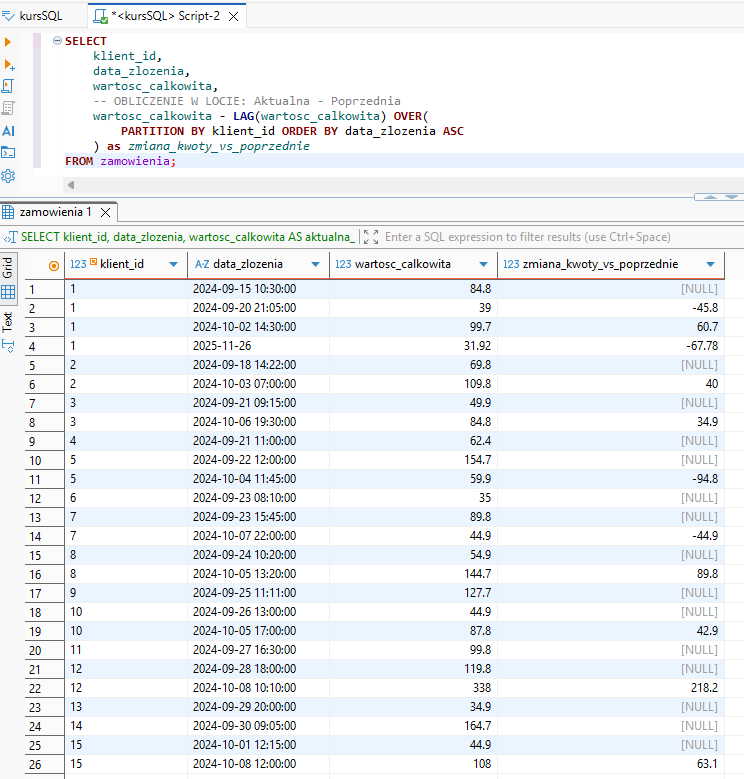The height and width of the screenshot is (779, 744).
Task: Toggle the record mode icon below Text
Action: coord(8,346)
